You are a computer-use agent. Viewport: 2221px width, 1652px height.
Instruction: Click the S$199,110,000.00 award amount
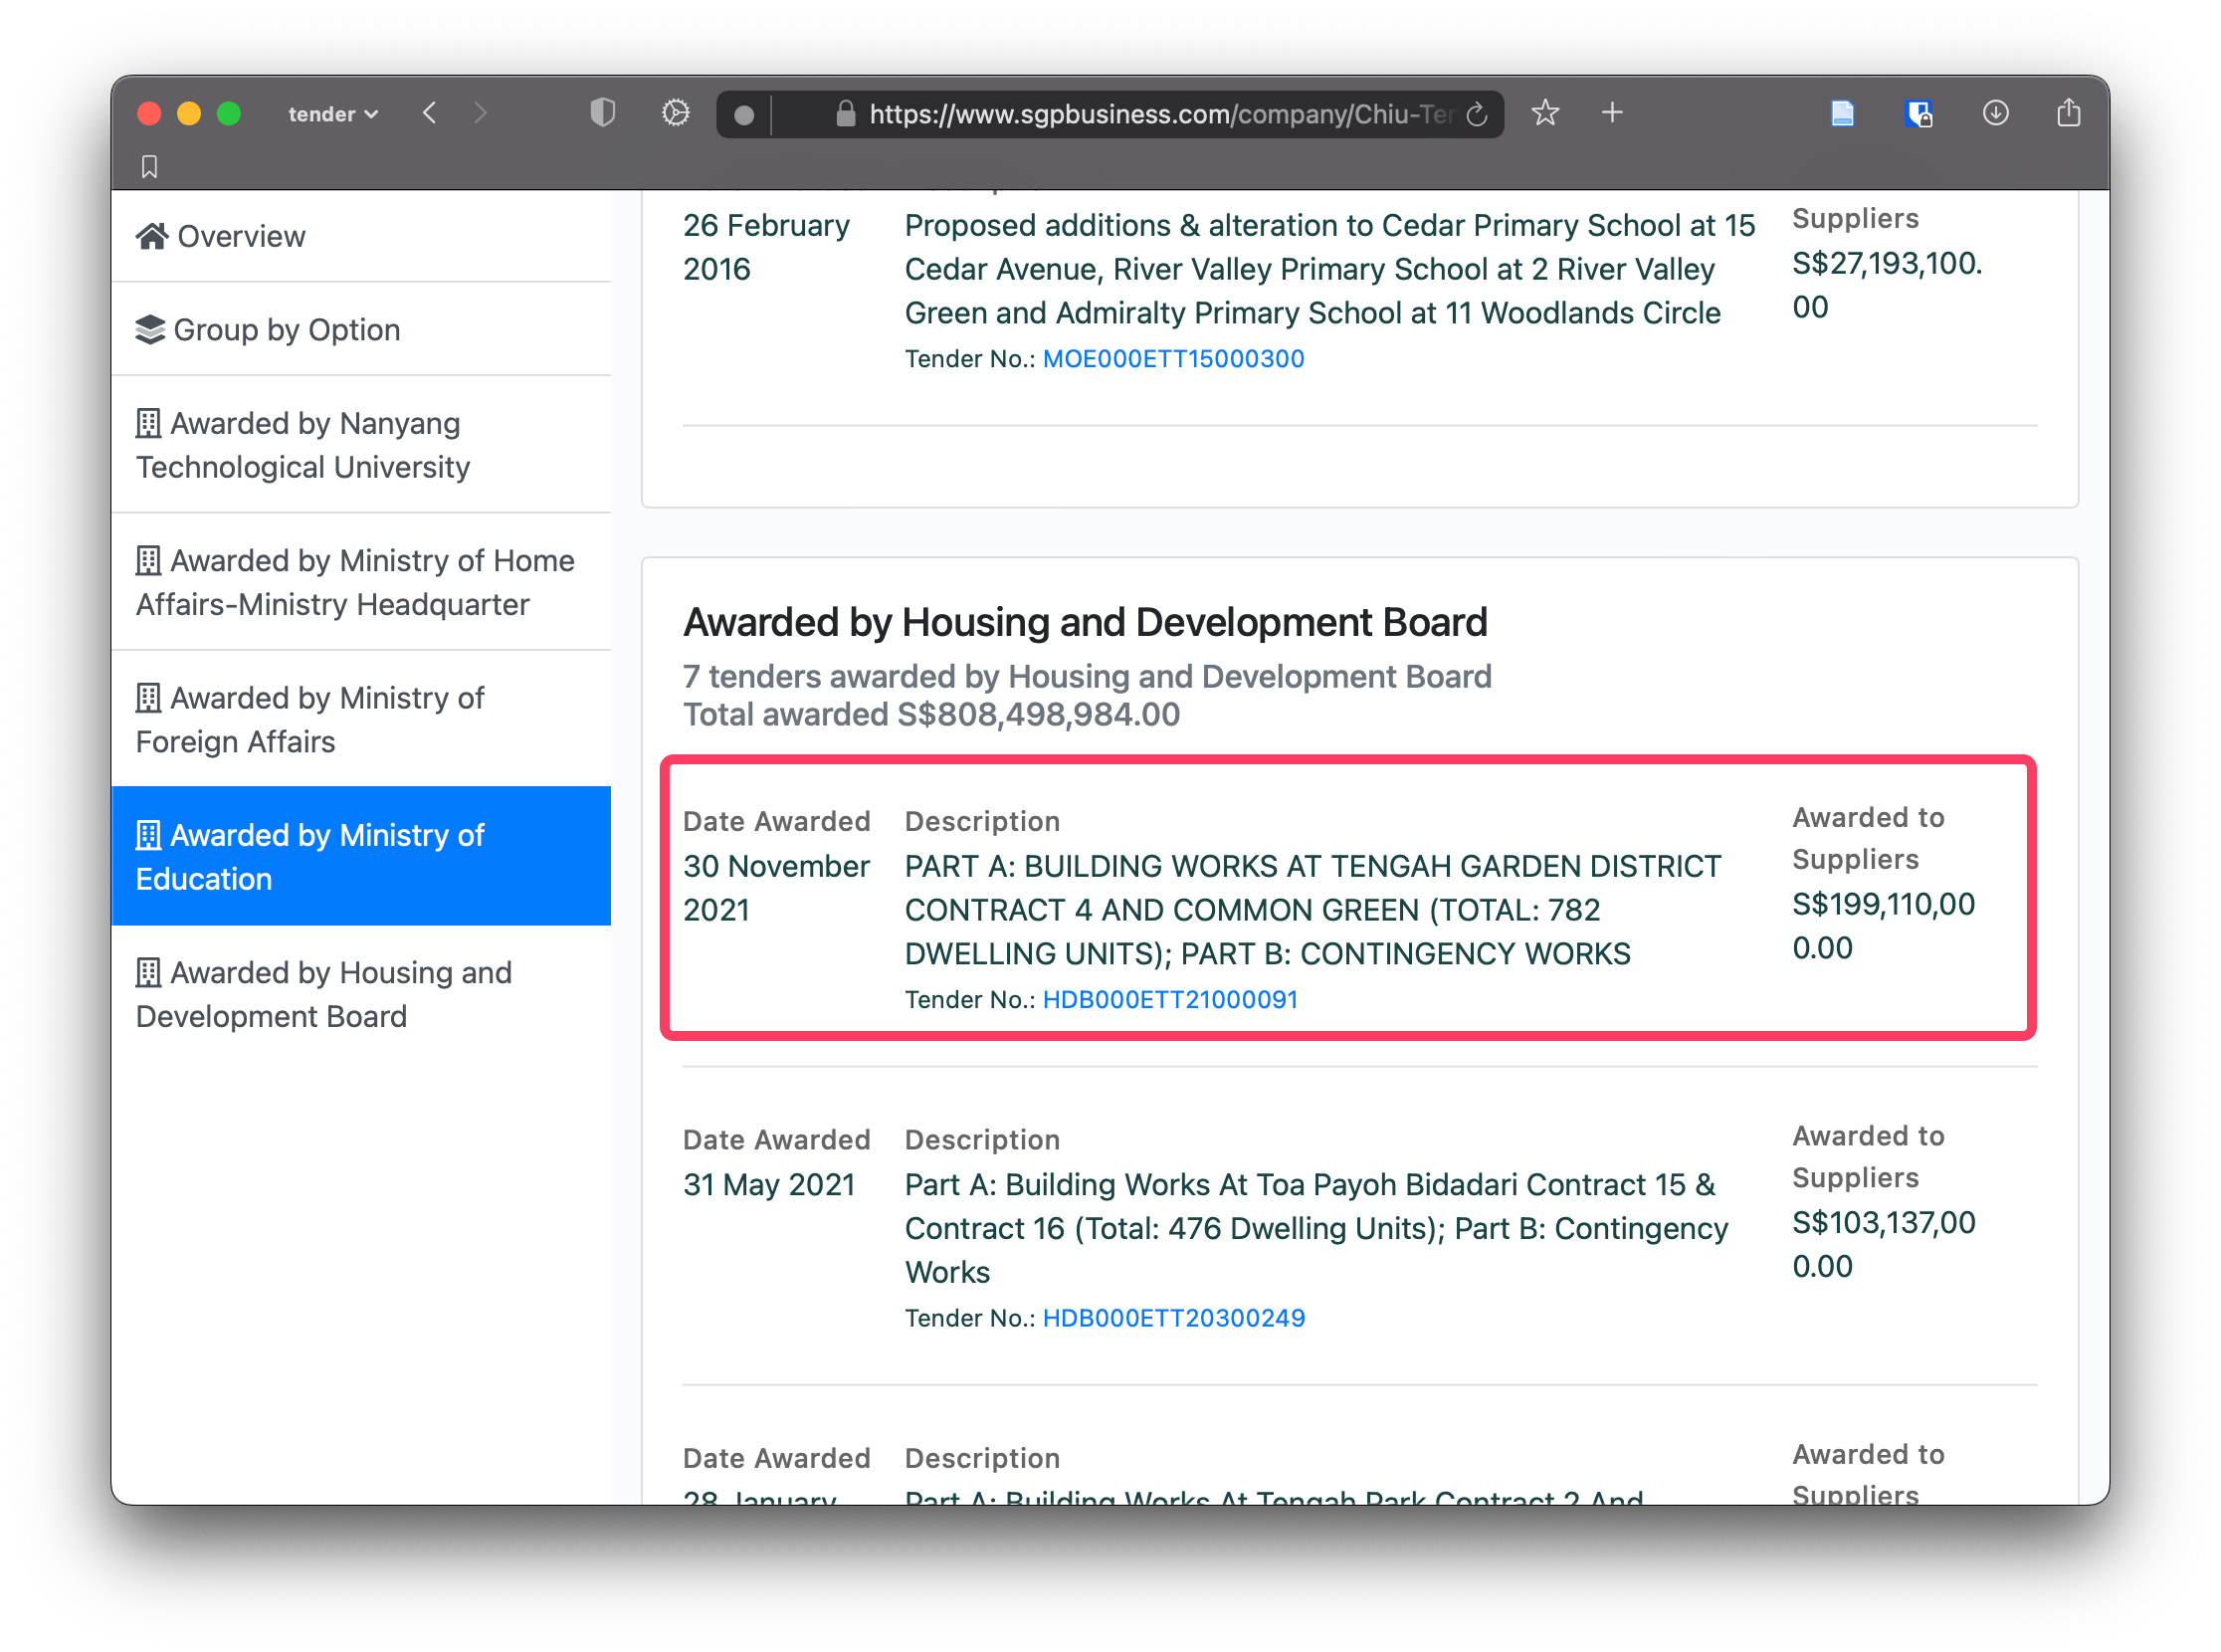coord(1883,926)
